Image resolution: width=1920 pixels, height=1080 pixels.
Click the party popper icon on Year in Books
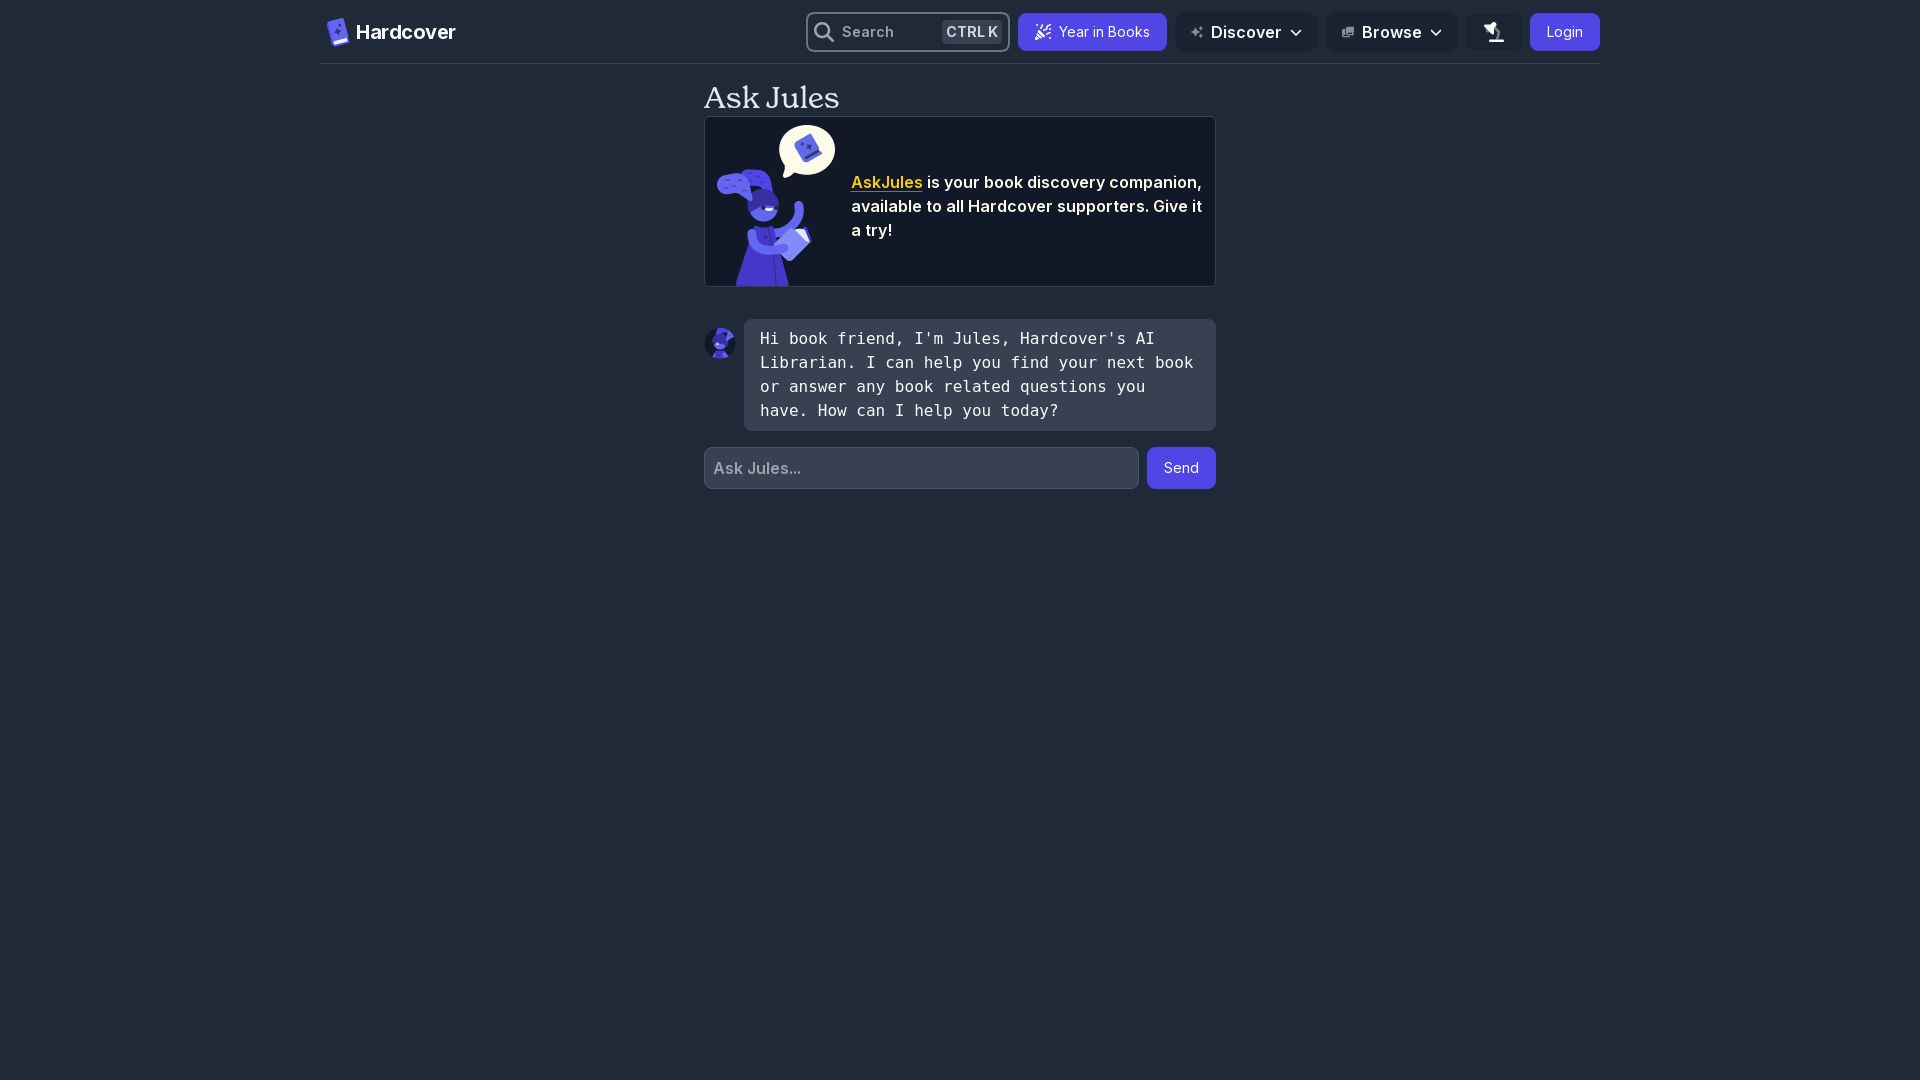point(1043,32)
